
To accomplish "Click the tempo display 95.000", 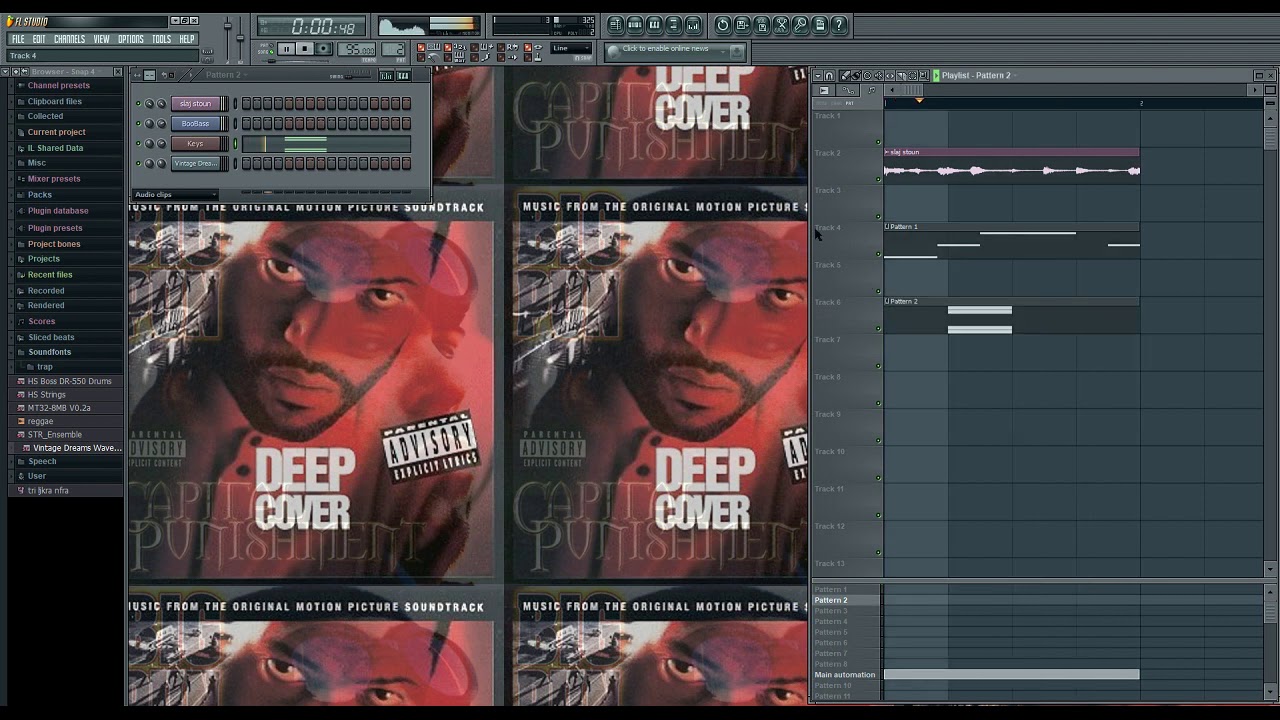I will click(x=356, y=49).
